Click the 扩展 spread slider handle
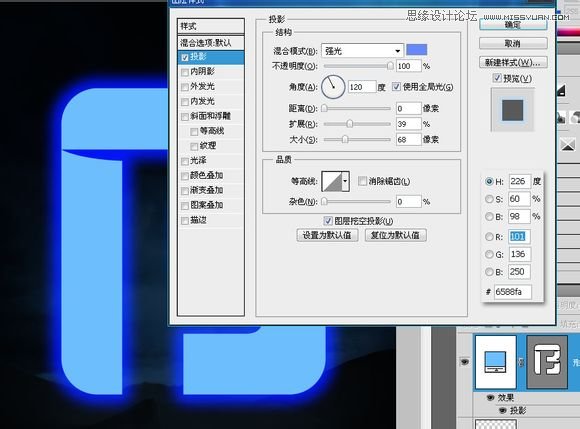 coord(350,124)
